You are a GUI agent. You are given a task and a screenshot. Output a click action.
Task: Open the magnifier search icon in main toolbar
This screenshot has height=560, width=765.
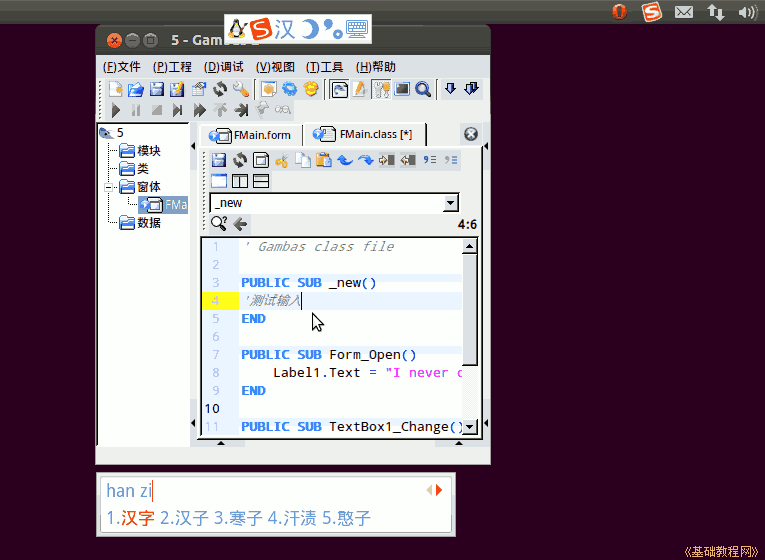click(x=423, y=89)
